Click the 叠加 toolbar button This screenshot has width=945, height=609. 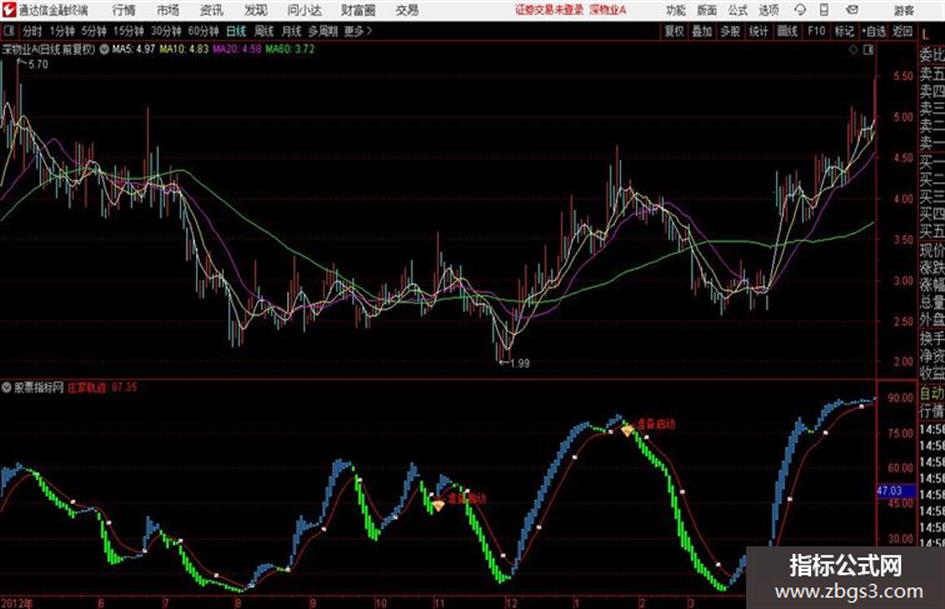click(x=702, y=31)
